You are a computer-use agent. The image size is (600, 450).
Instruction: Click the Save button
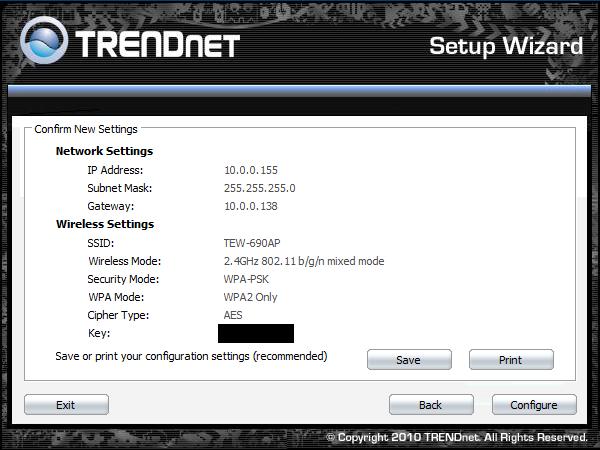tap(409, 360)
